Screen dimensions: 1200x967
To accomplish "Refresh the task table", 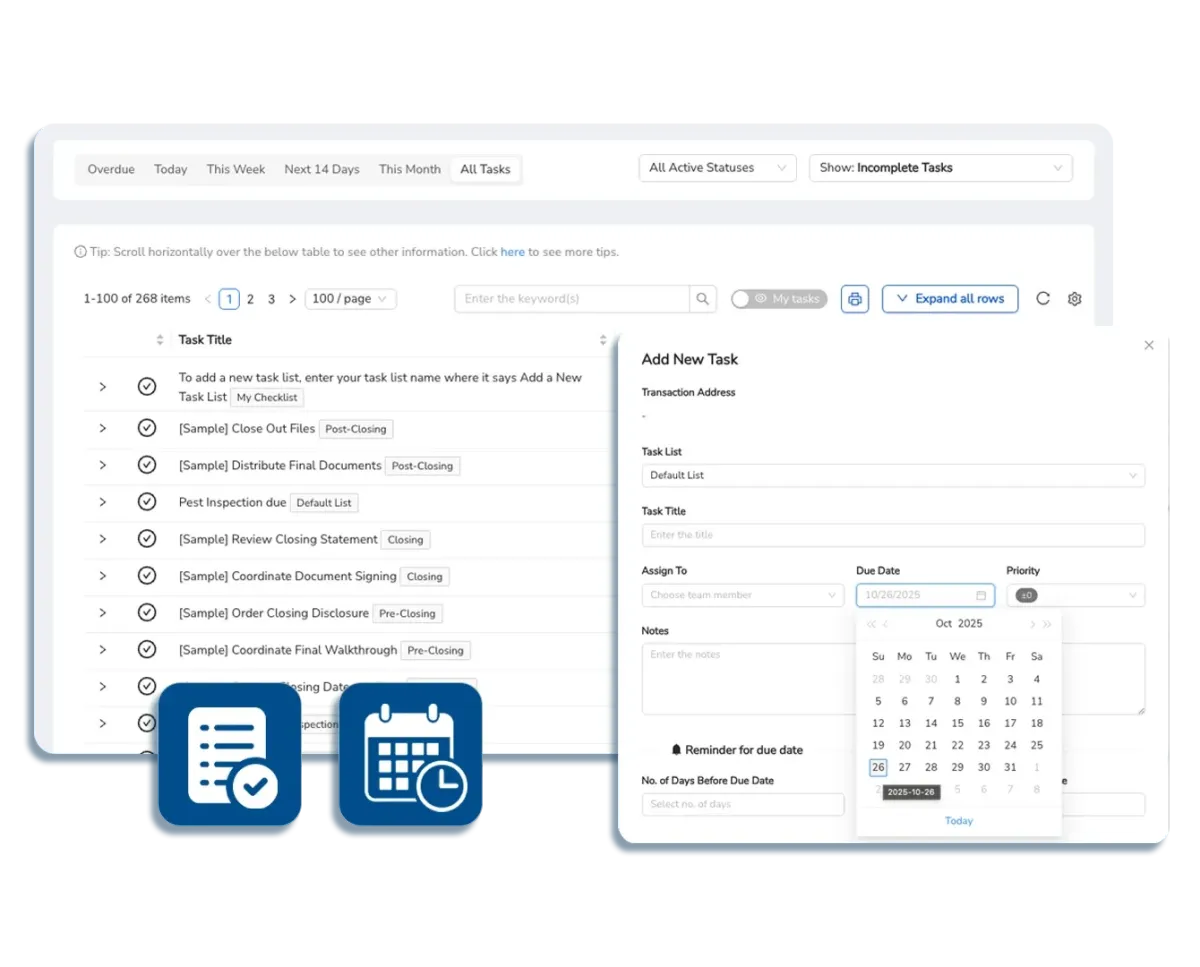I will [1043, 299].
